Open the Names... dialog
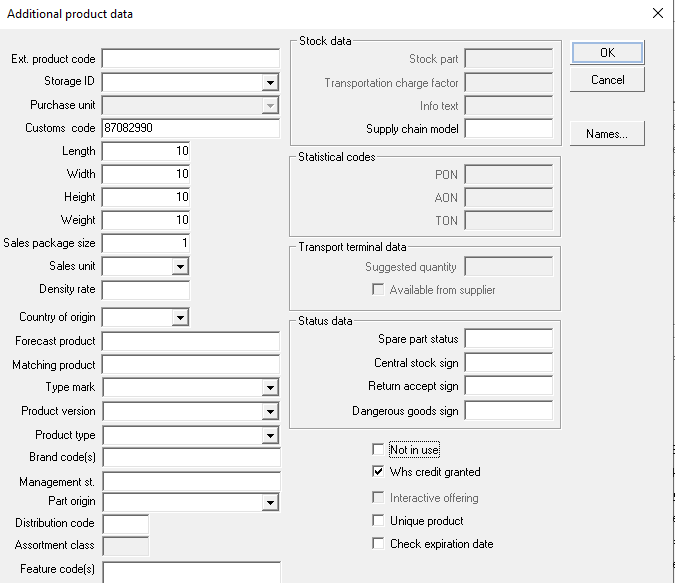 [x=607, y=134]
